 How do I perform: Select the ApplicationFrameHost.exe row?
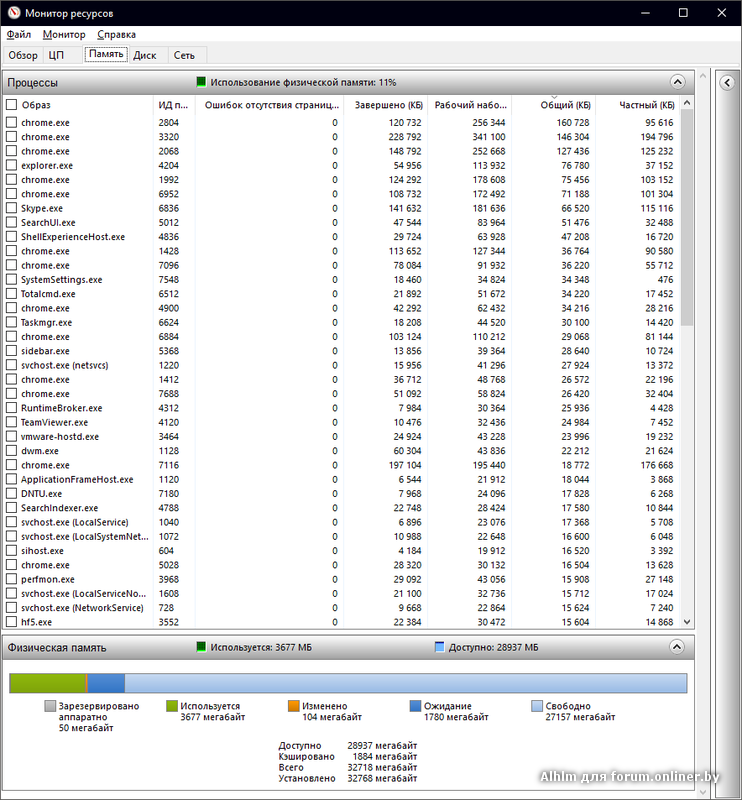click(x=342, y=480)
